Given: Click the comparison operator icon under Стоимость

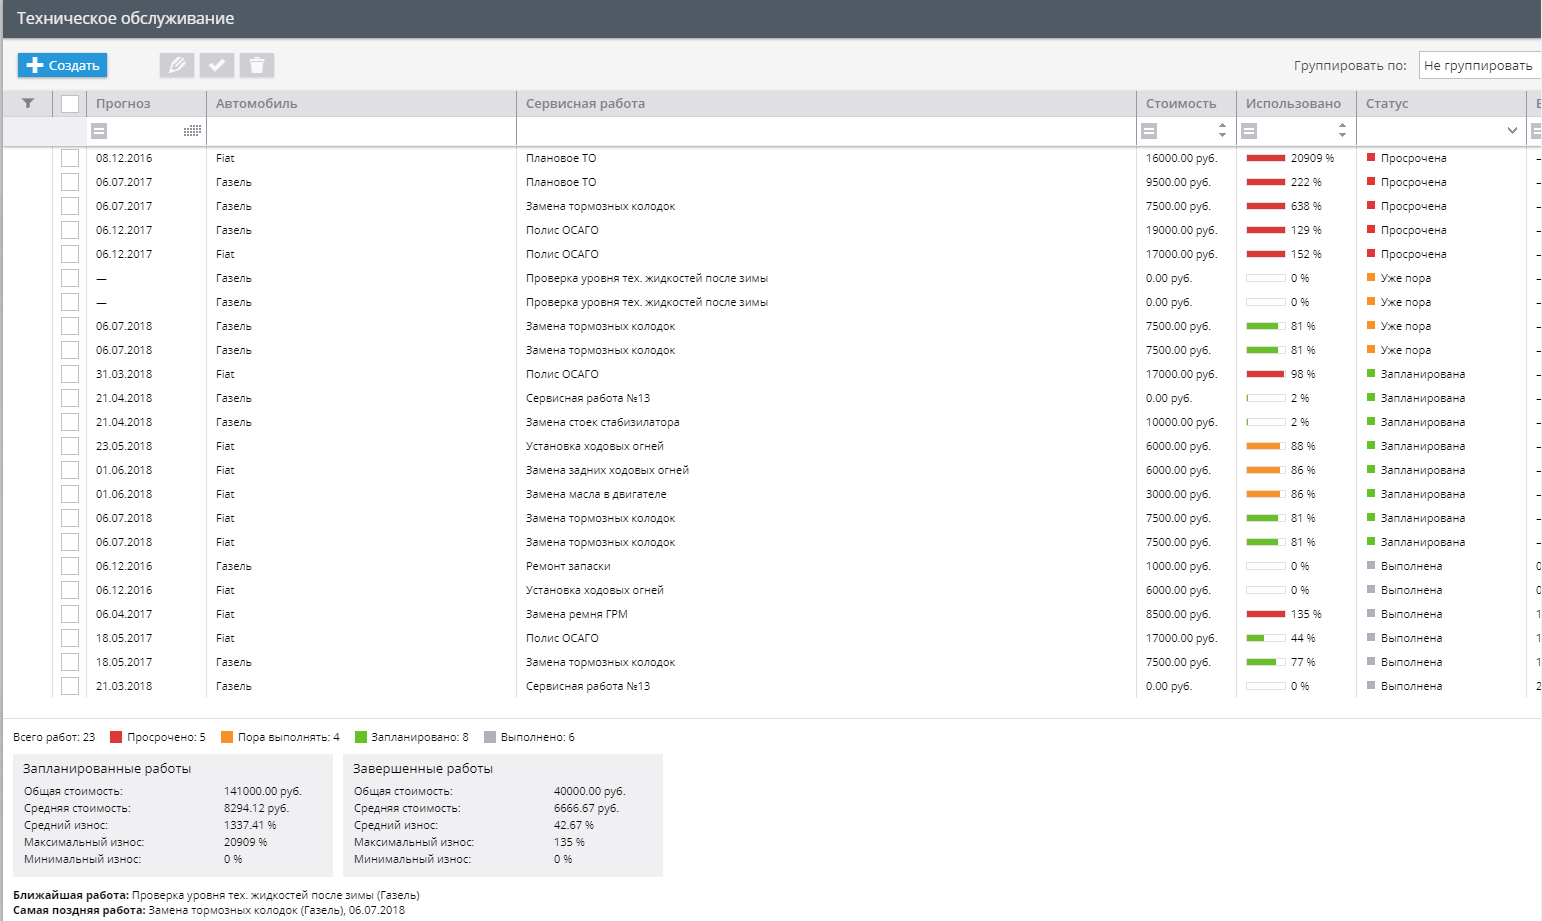Looking at the screenshot, I should pyautogui.click(x=1149, y=131).
